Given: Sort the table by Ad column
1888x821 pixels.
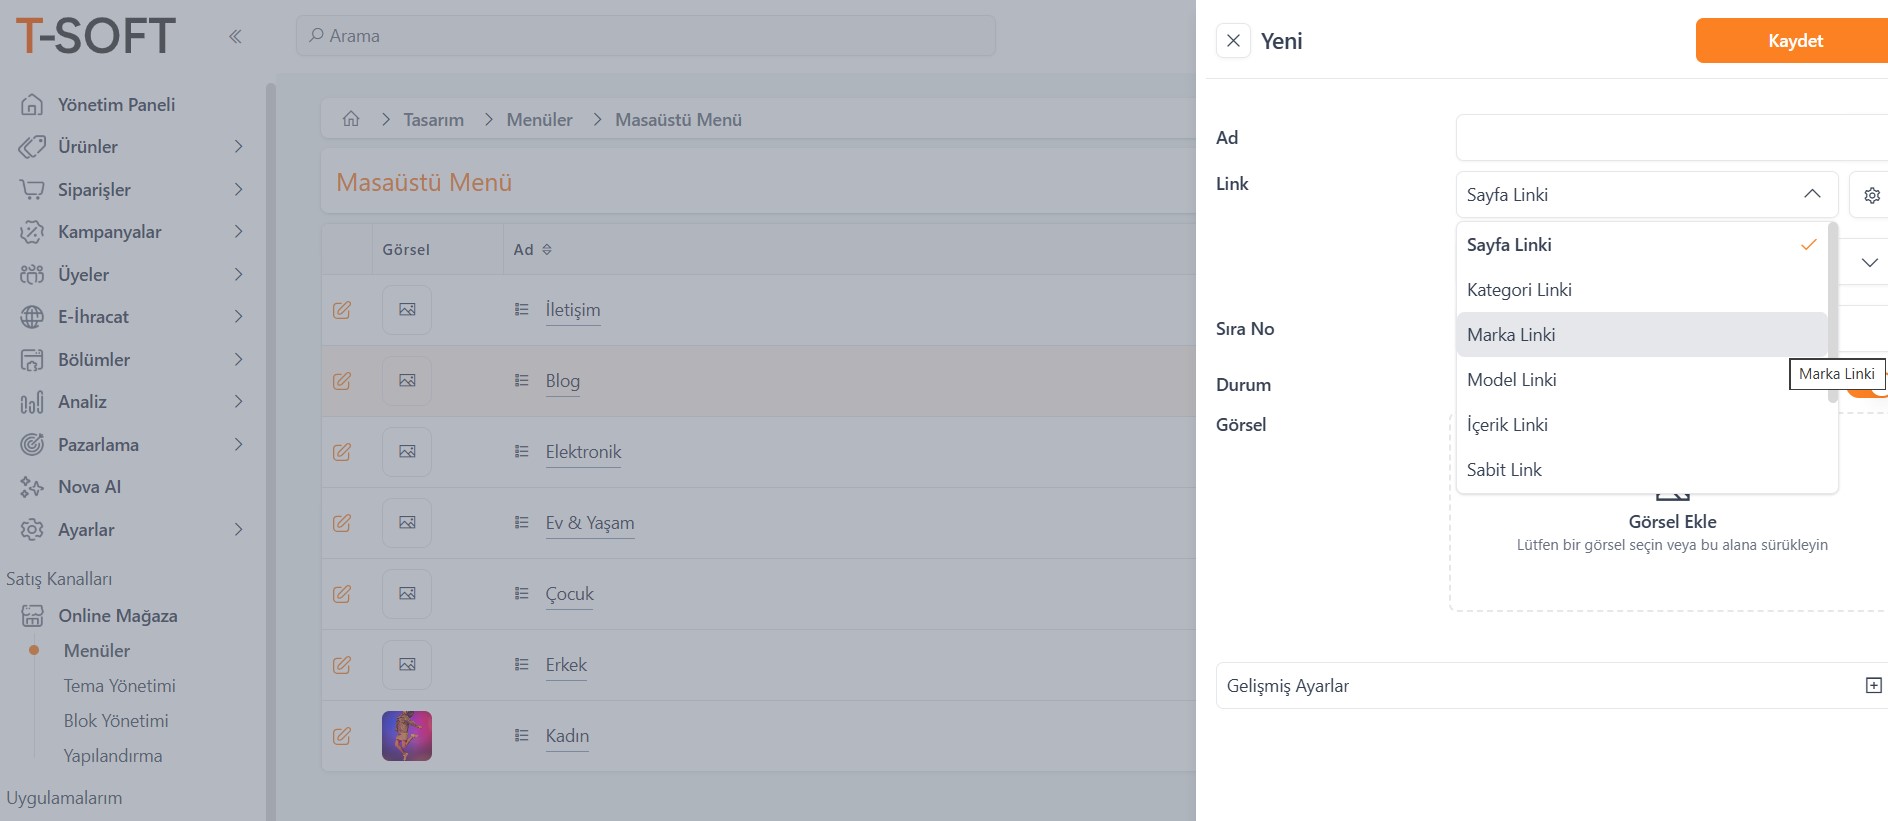Looking at the screenshot, I should pos(546,250).
